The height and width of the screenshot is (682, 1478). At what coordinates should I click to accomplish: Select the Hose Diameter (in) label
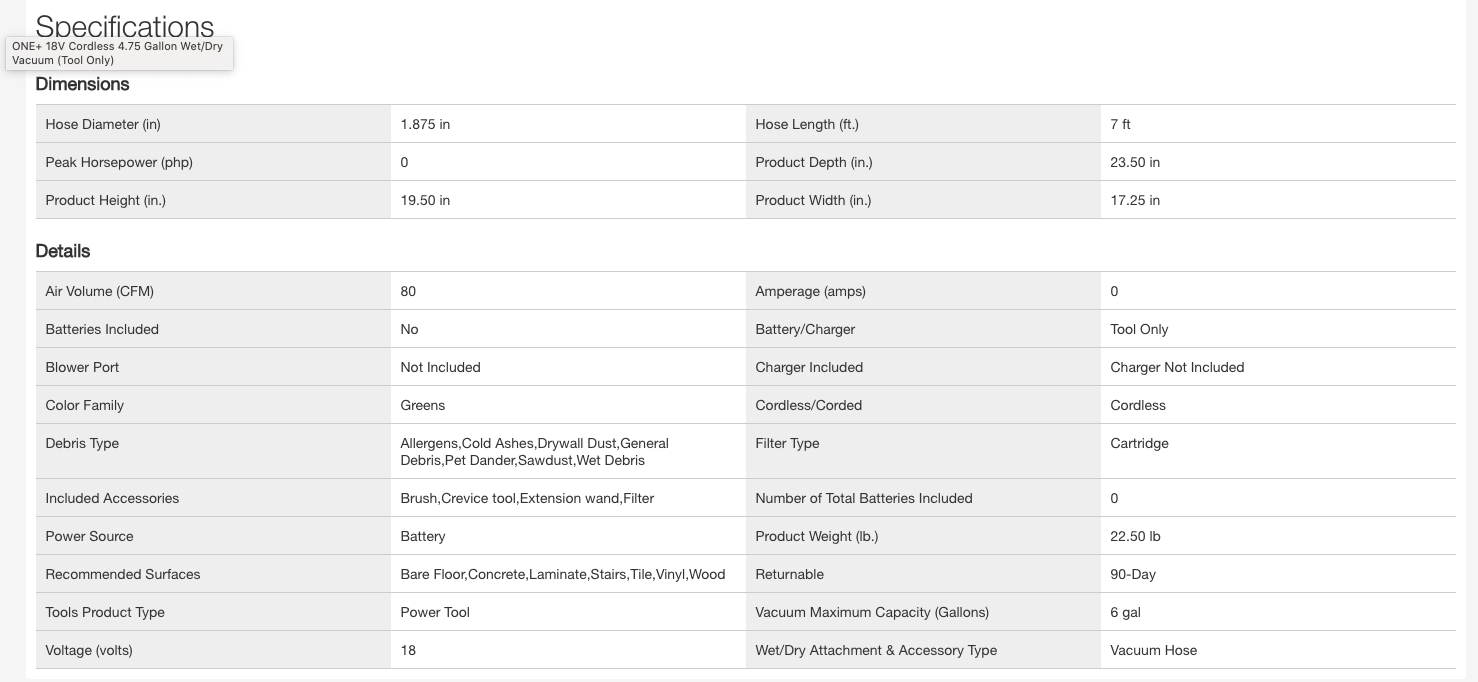(103, 124)
